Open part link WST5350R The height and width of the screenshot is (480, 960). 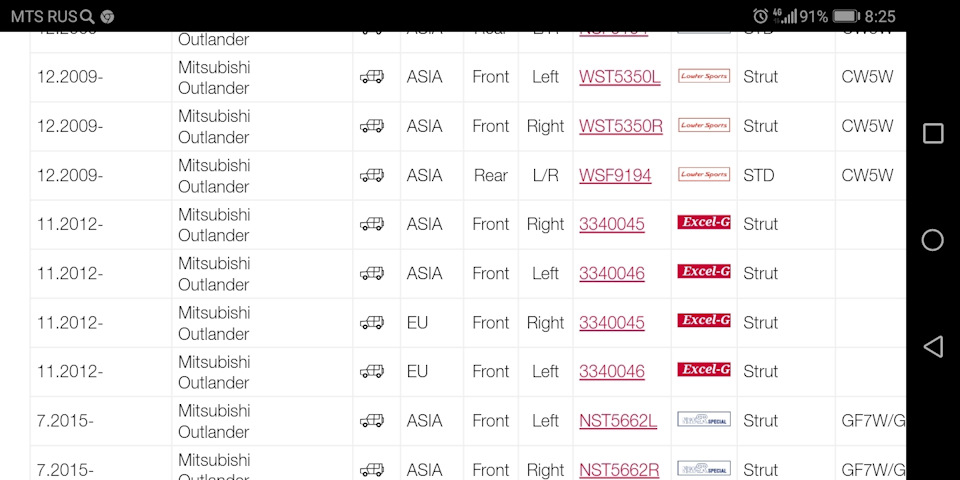pos(621,126)
